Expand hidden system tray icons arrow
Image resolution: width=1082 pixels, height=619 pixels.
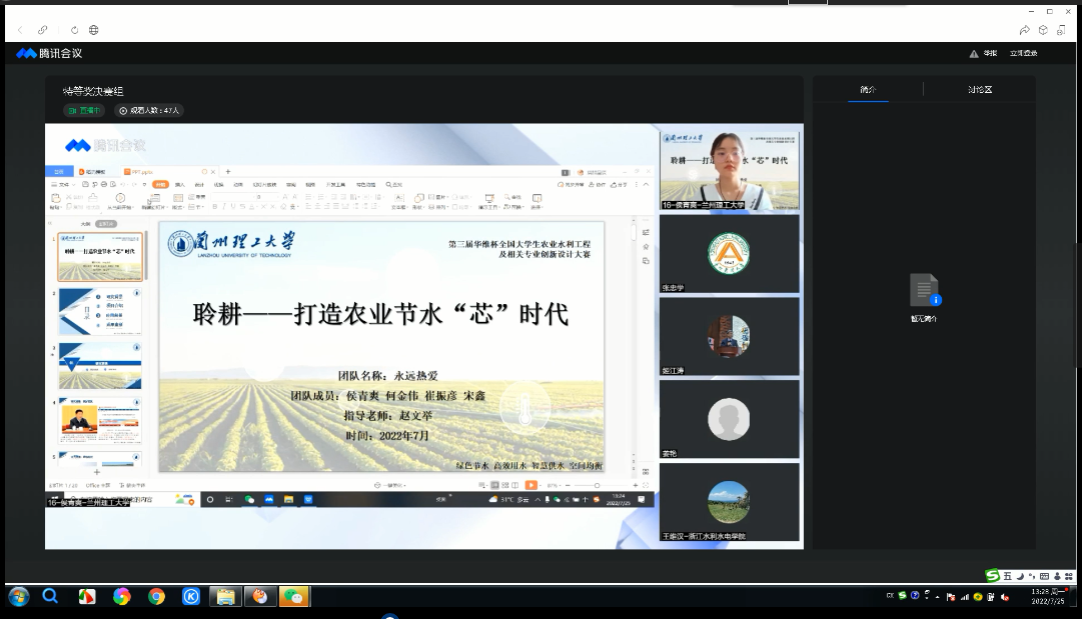(938, 597)
